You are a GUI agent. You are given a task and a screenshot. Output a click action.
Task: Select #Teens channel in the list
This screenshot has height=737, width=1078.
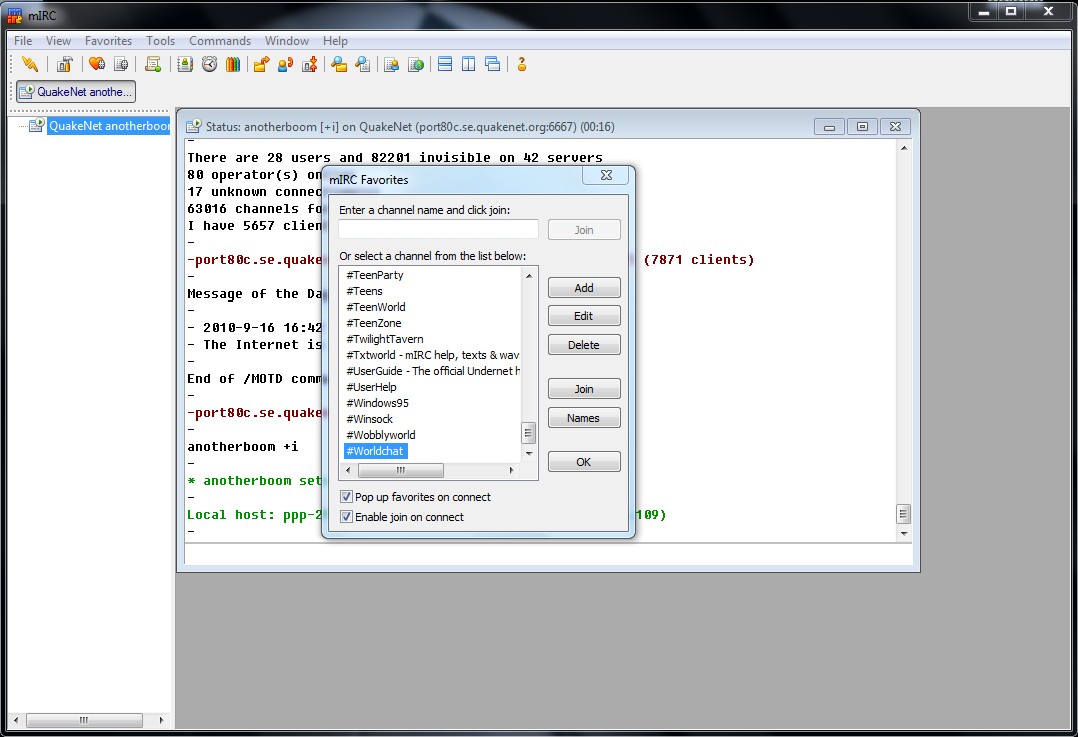pos(364,291)
